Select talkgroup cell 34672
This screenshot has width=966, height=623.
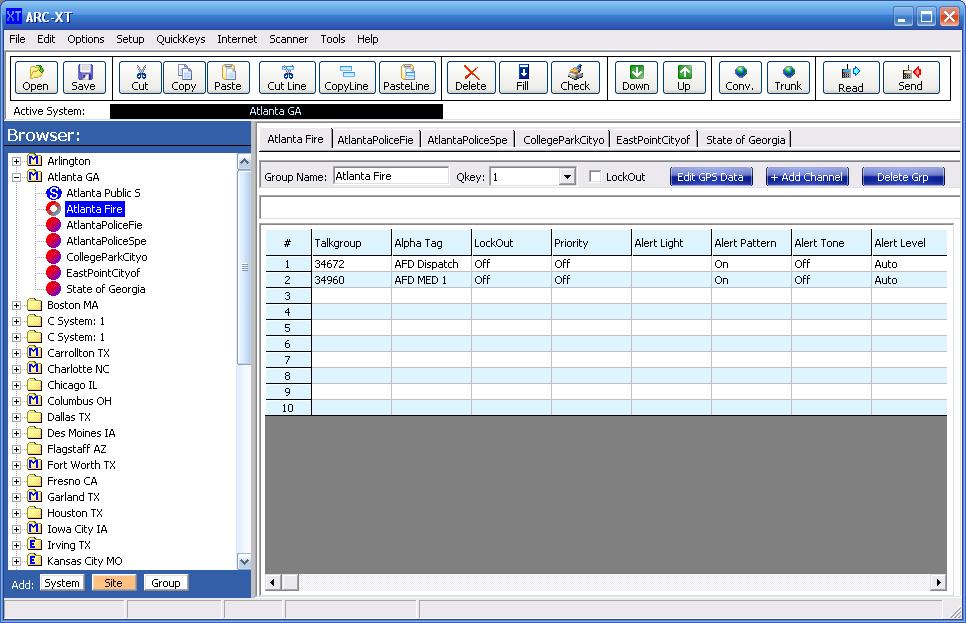pos(351,264)
